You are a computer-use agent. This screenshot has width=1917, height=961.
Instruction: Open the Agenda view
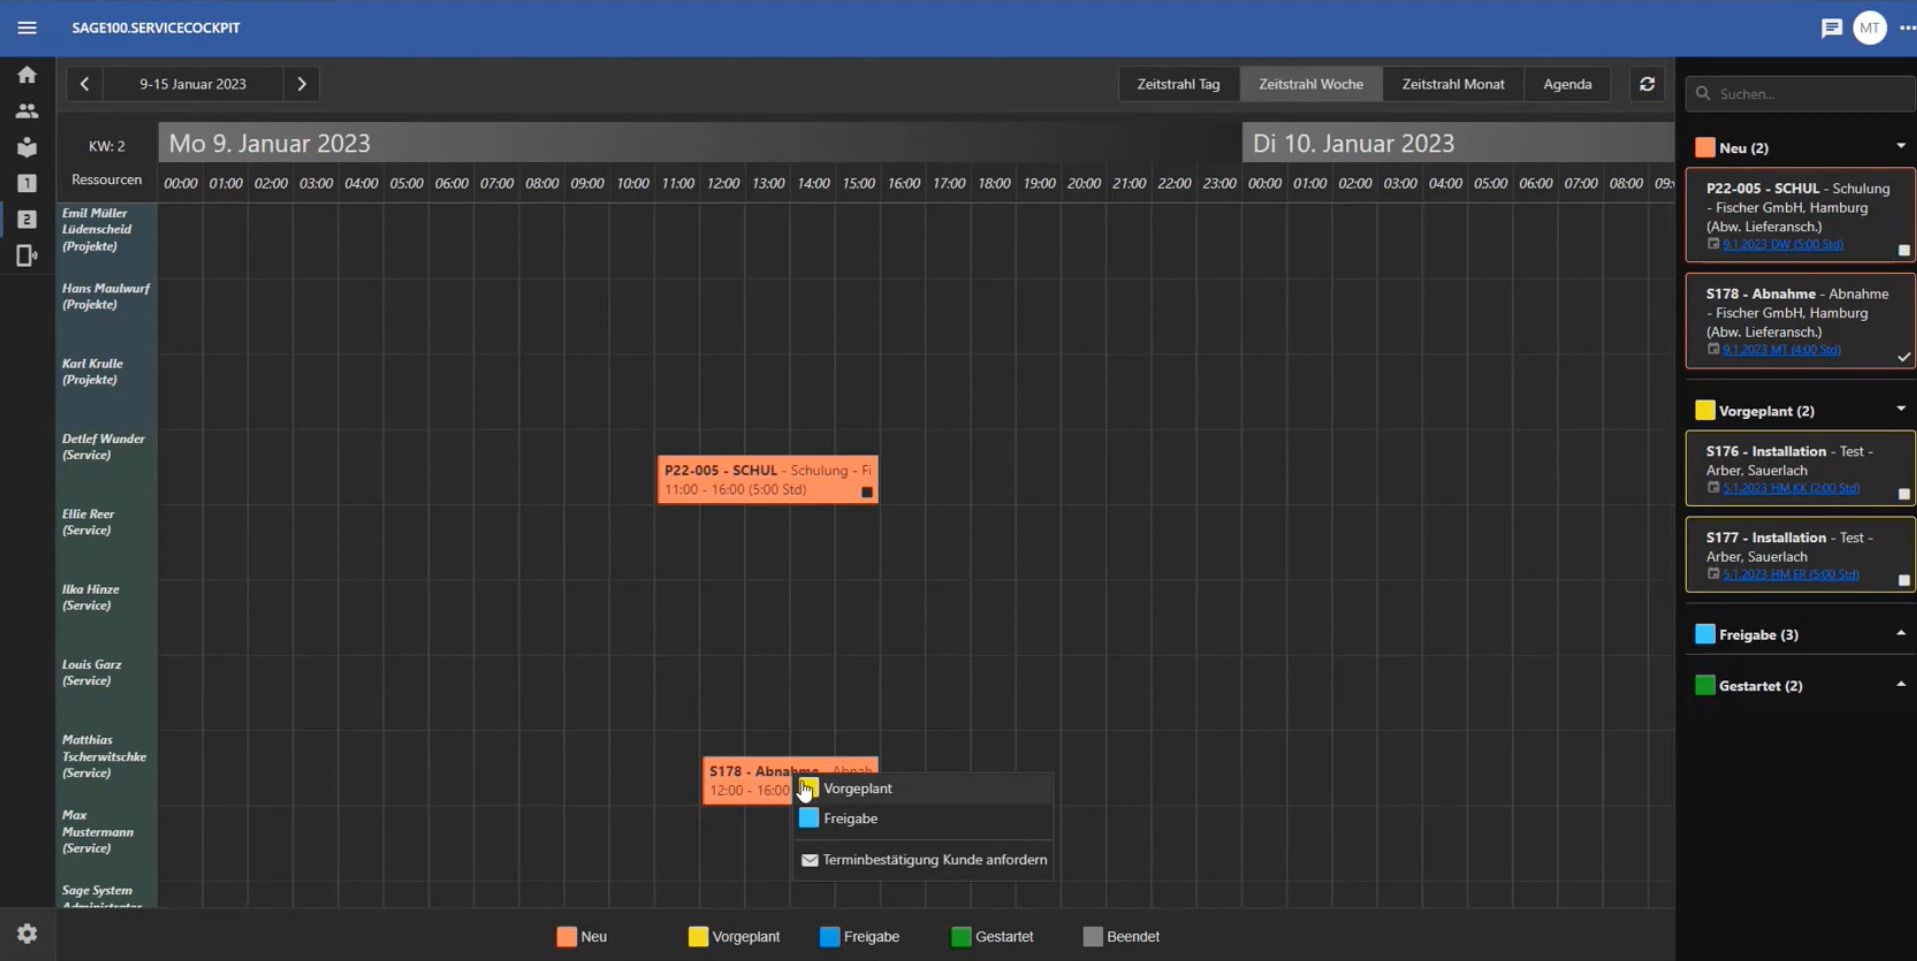coord(1567,84)
